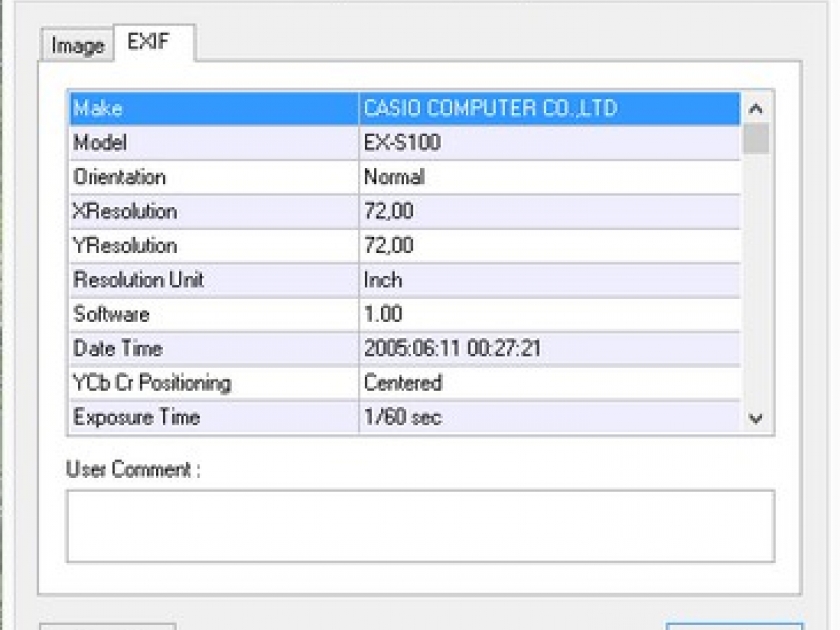Click the Inch resolution unit value

click(x=383, y=280)
